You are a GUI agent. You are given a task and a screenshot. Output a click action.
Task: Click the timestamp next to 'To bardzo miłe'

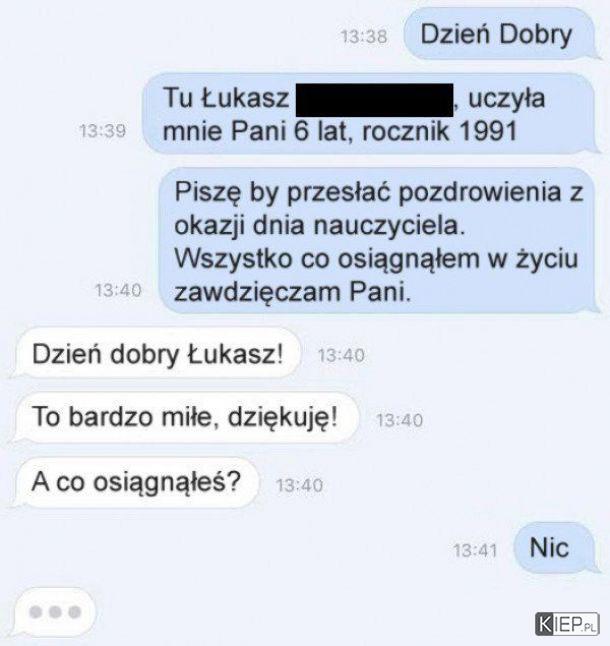(x=400, y=420)
